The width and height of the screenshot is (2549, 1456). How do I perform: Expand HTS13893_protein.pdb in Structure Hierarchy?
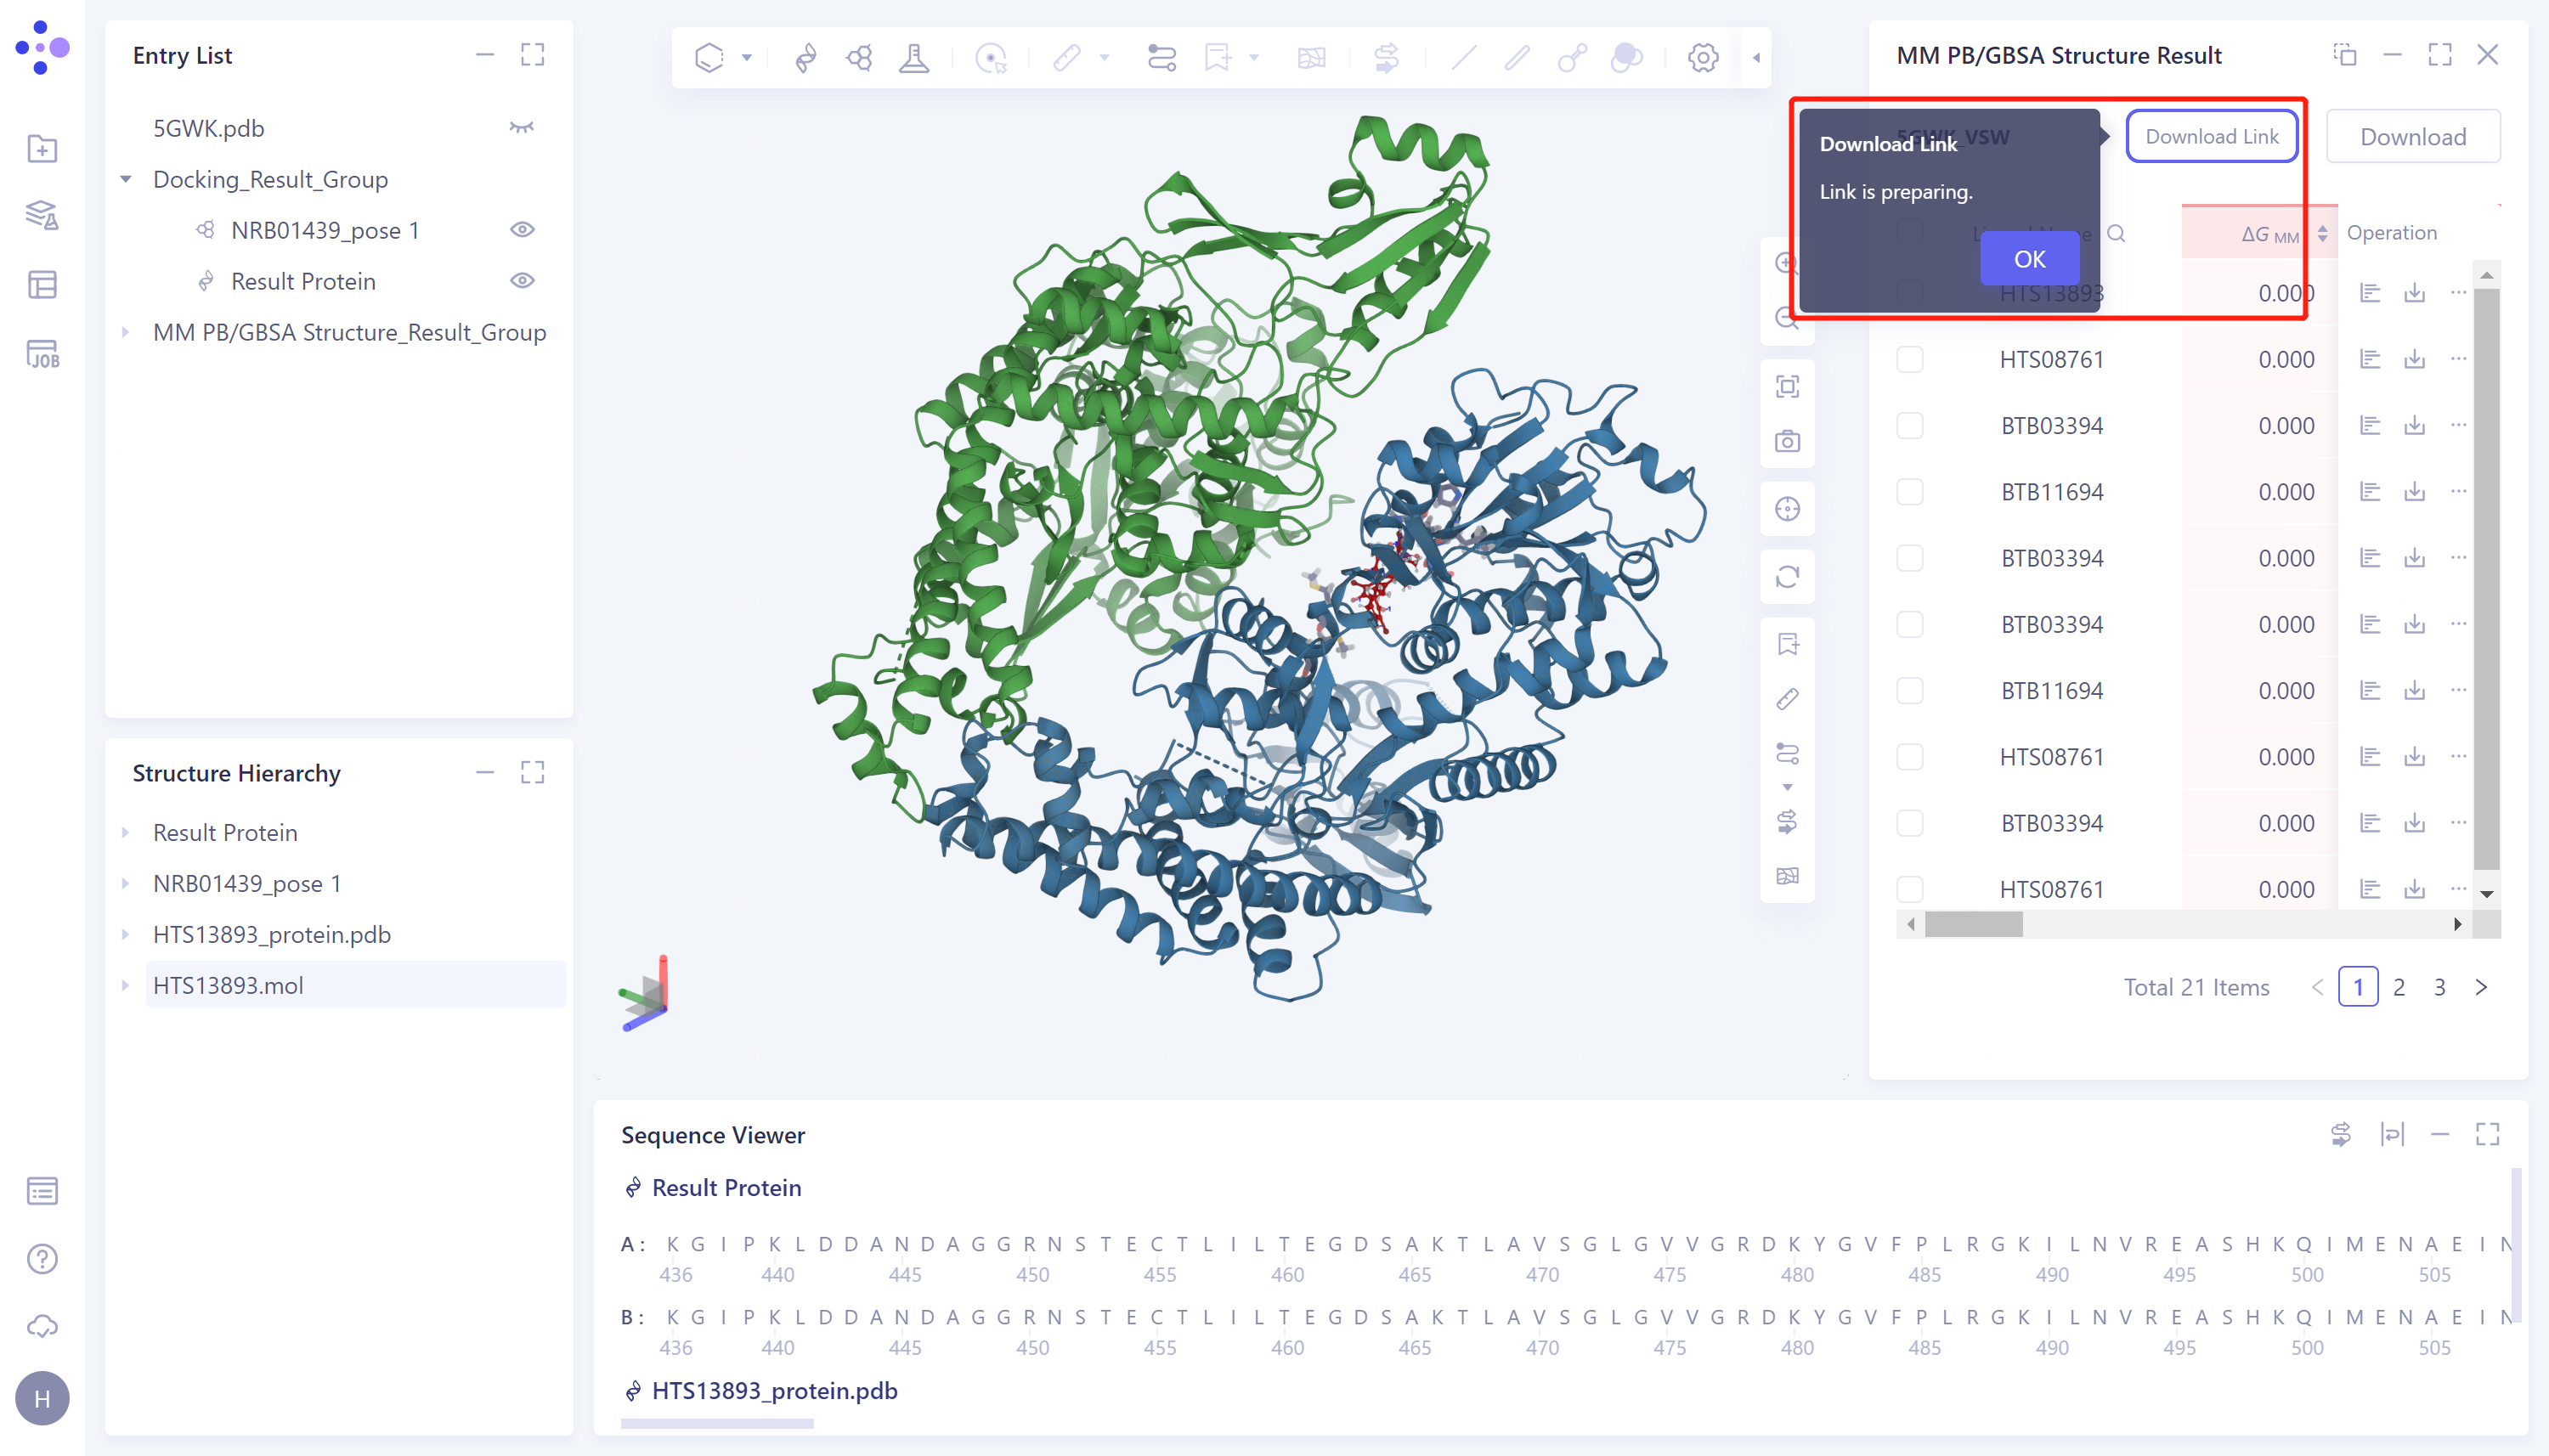pyautogui.click(x=126, y=934)
